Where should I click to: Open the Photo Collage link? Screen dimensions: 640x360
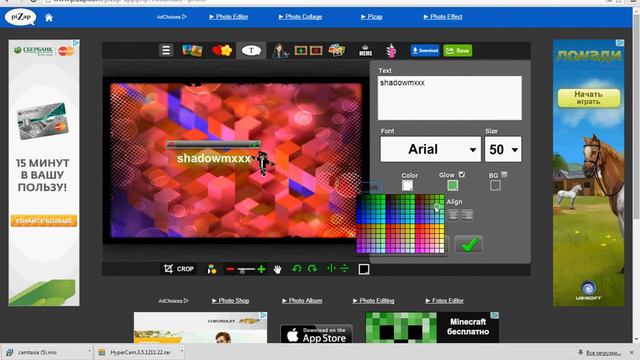coord(300,17)
